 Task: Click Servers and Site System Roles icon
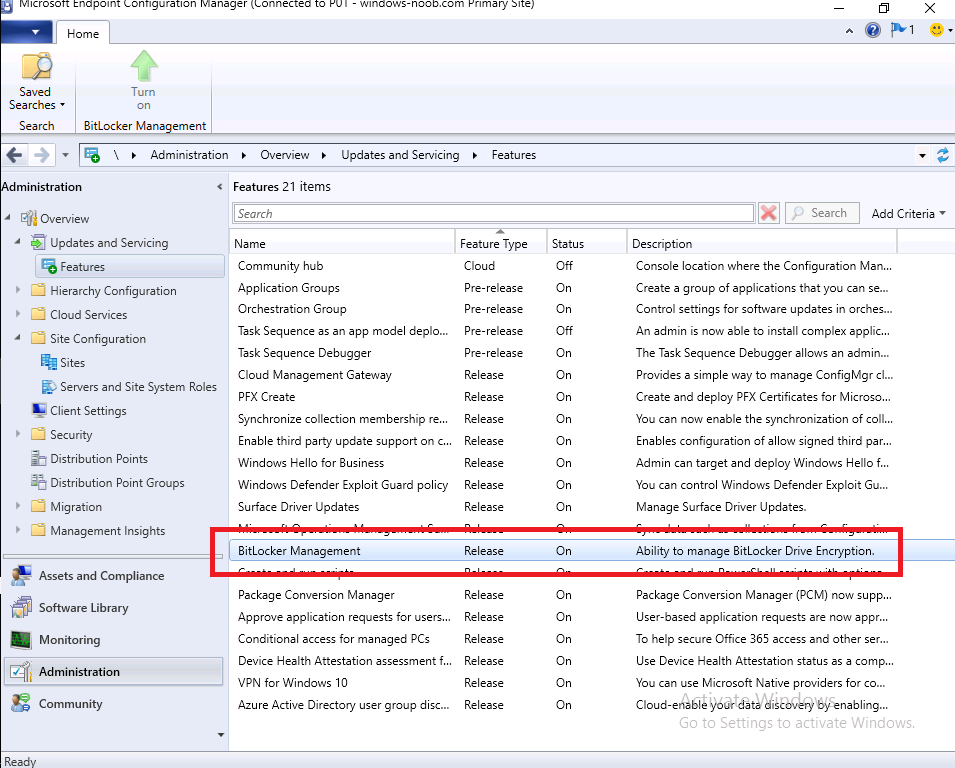pos(49,386)
